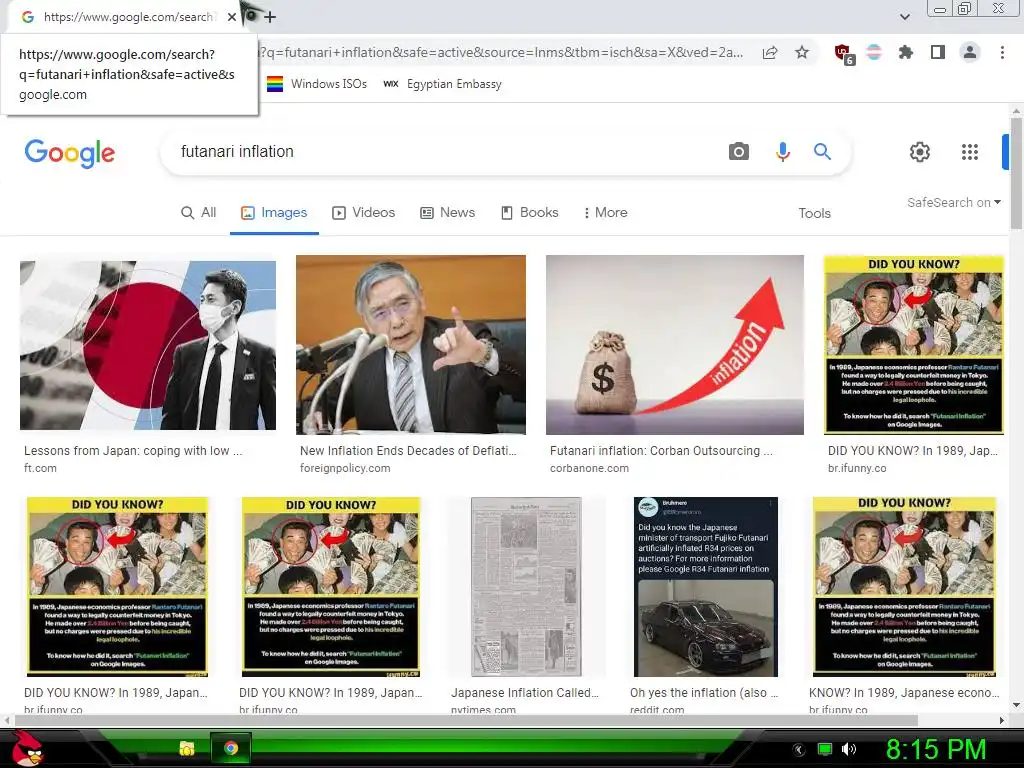The width and height of the screenshot is (1024, 768).
Task: Go to Google home via logo
Action: pyautogui.click(x=70, y=153)
